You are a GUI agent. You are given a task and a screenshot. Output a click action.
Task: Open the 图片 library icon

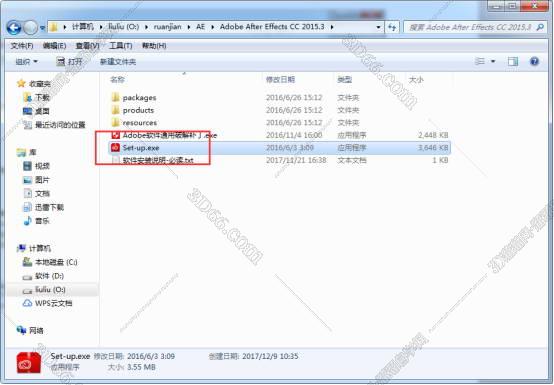tap(28, 180)
